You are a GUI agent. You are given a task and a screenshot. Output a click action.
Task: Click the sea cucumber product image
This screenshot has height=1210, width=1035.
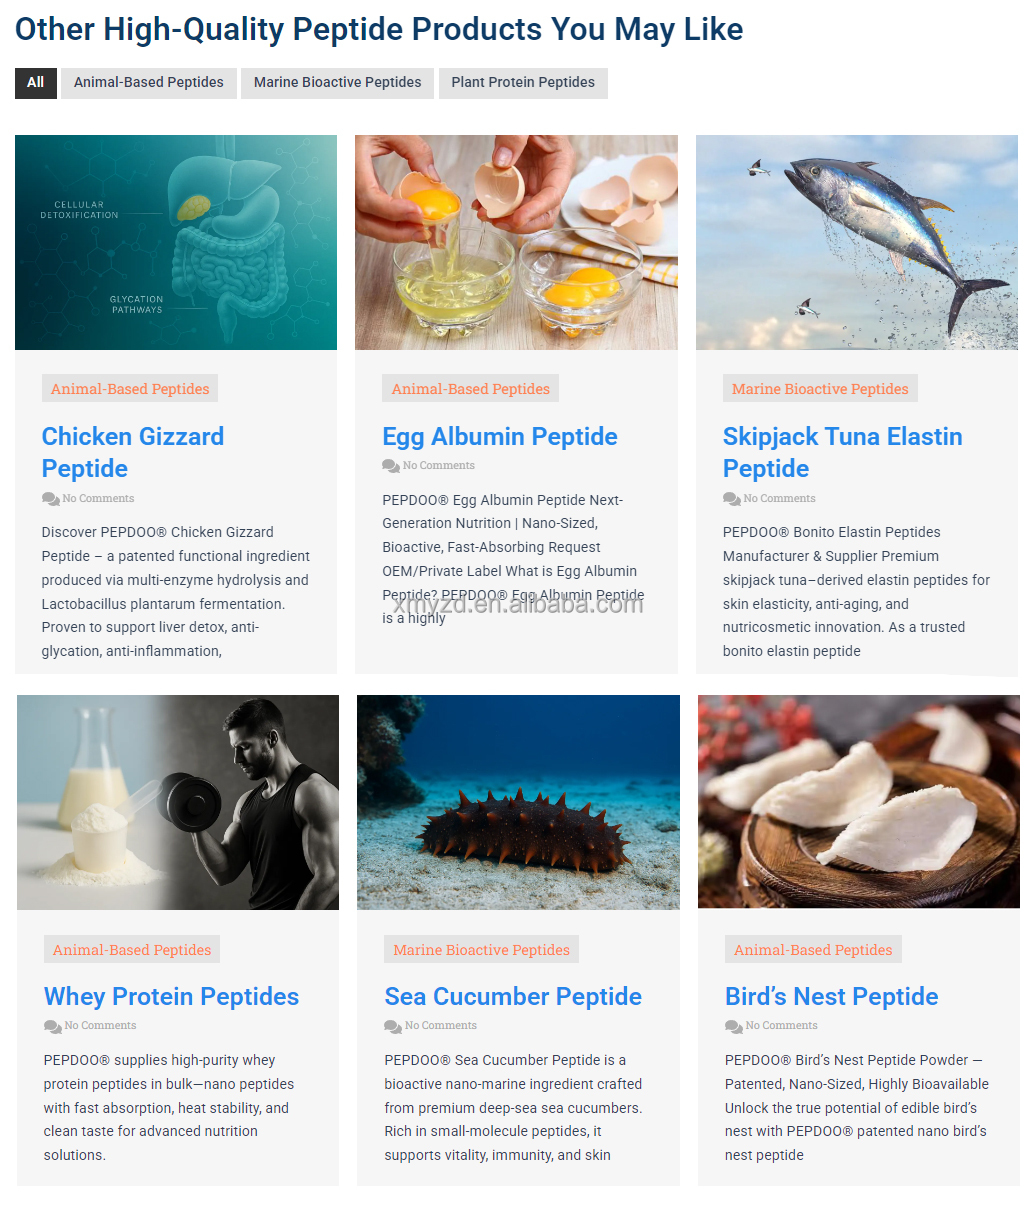click(518, 802)
